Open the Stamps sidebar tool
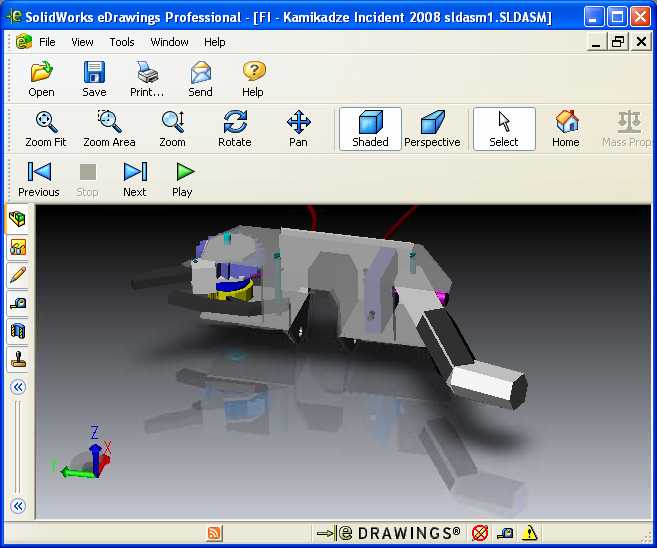 click(x=18, y=359)
